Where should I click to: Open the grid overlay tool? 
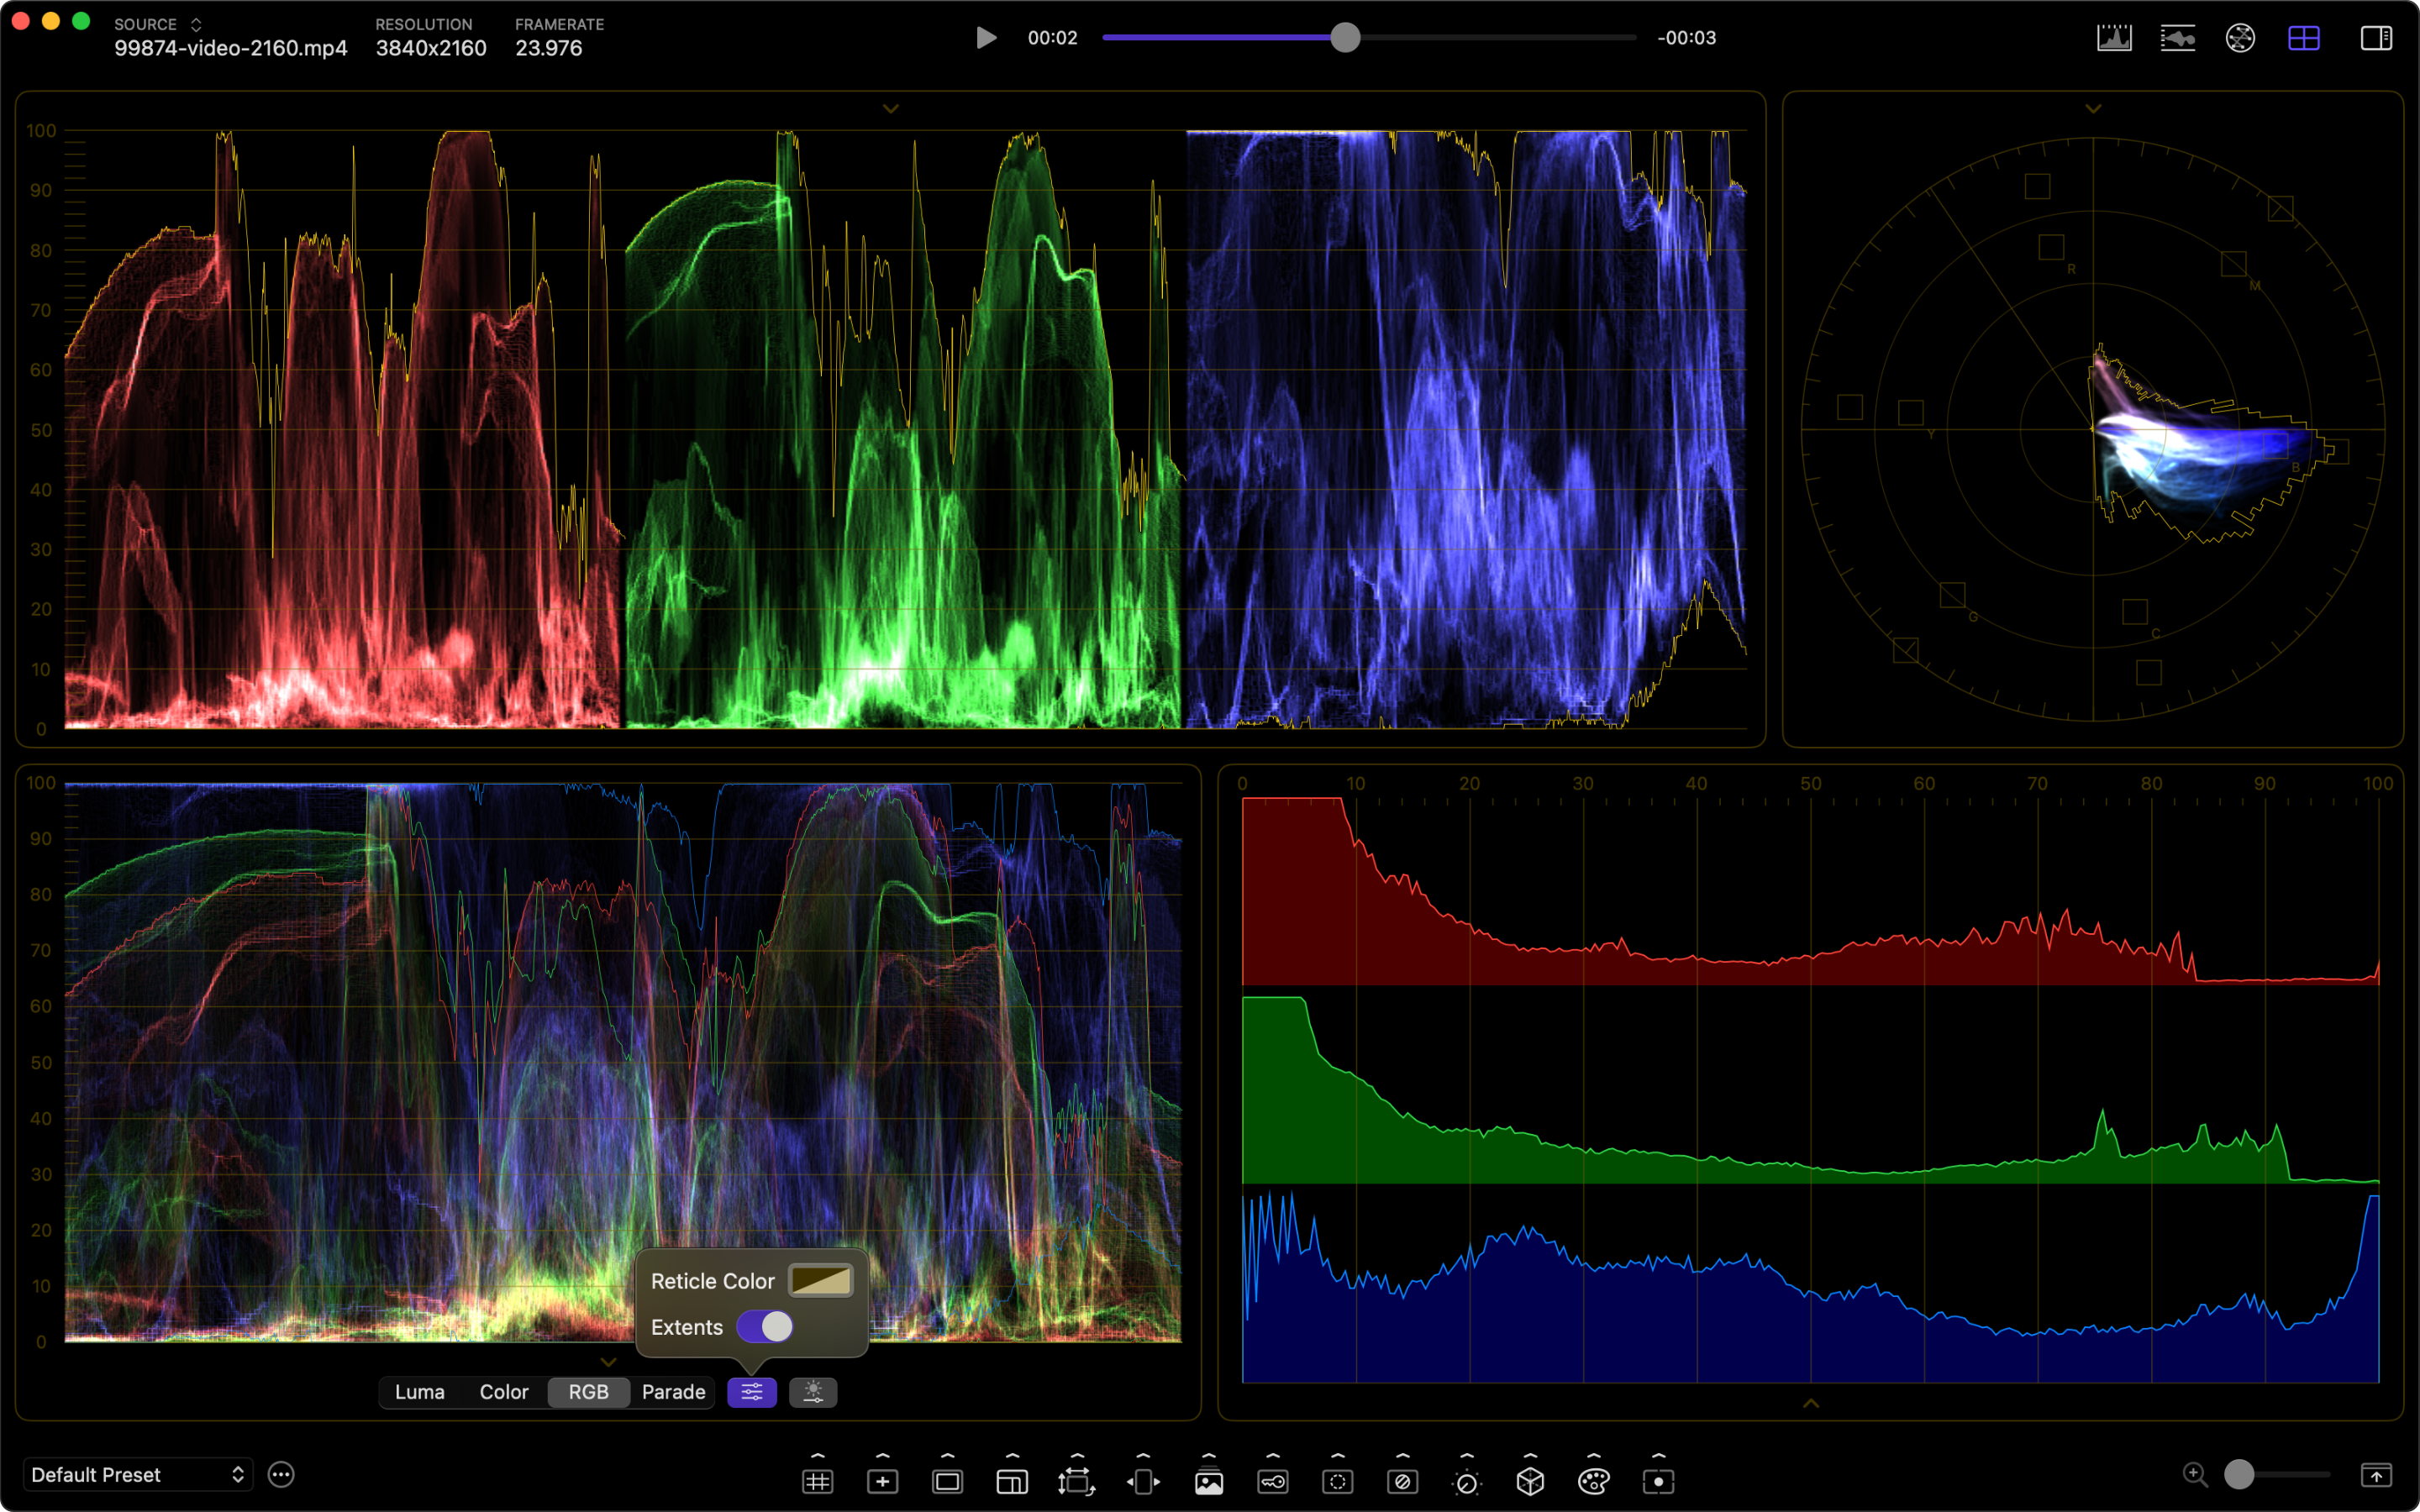(817, 1481)
